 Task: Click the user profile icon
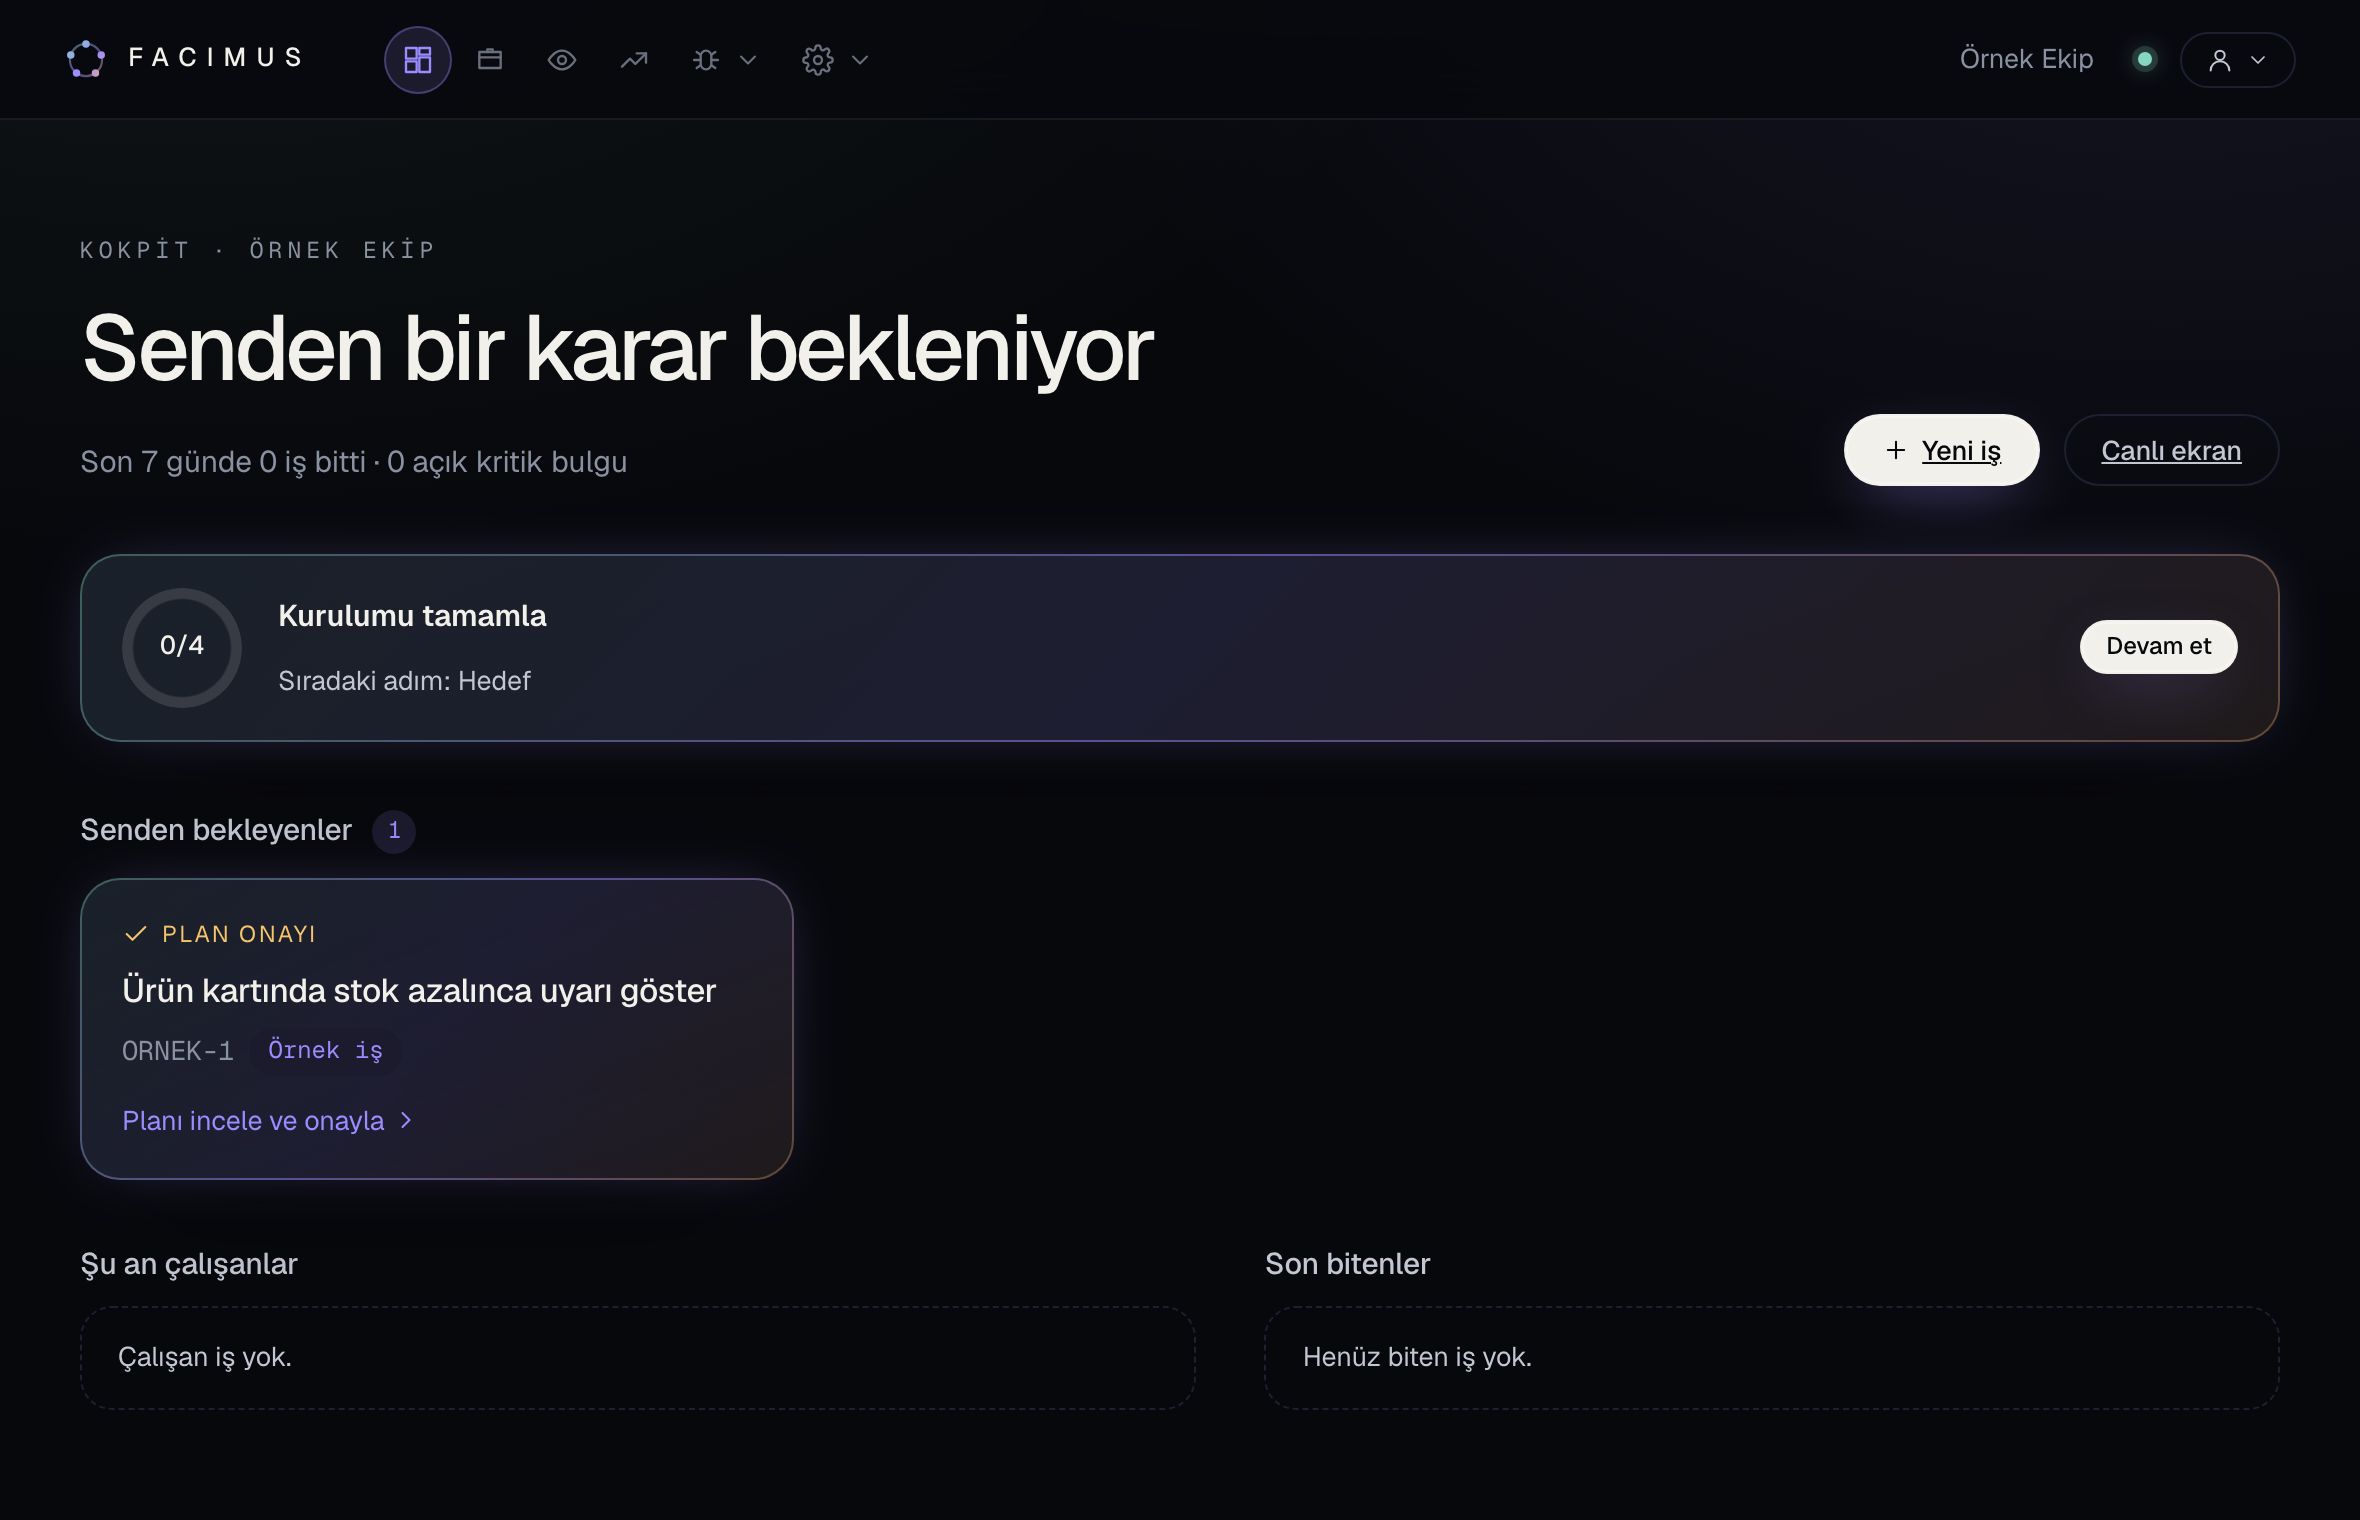[x=2220, y=60]
